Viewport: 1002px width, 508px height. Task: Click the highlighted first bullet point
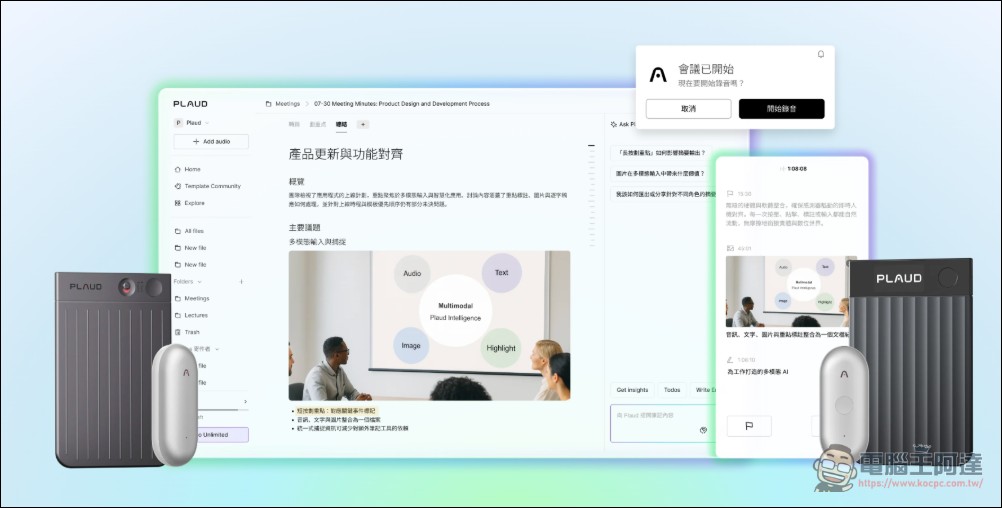(337, 411)
